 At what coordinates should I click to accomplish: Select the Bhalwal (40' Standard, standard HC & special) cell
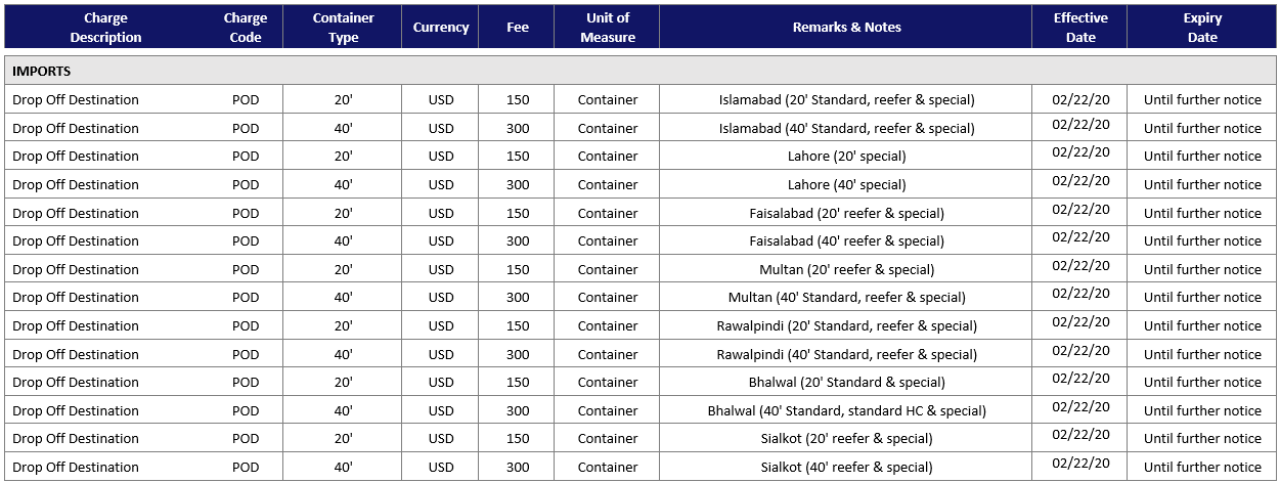[x=846, y=410]
